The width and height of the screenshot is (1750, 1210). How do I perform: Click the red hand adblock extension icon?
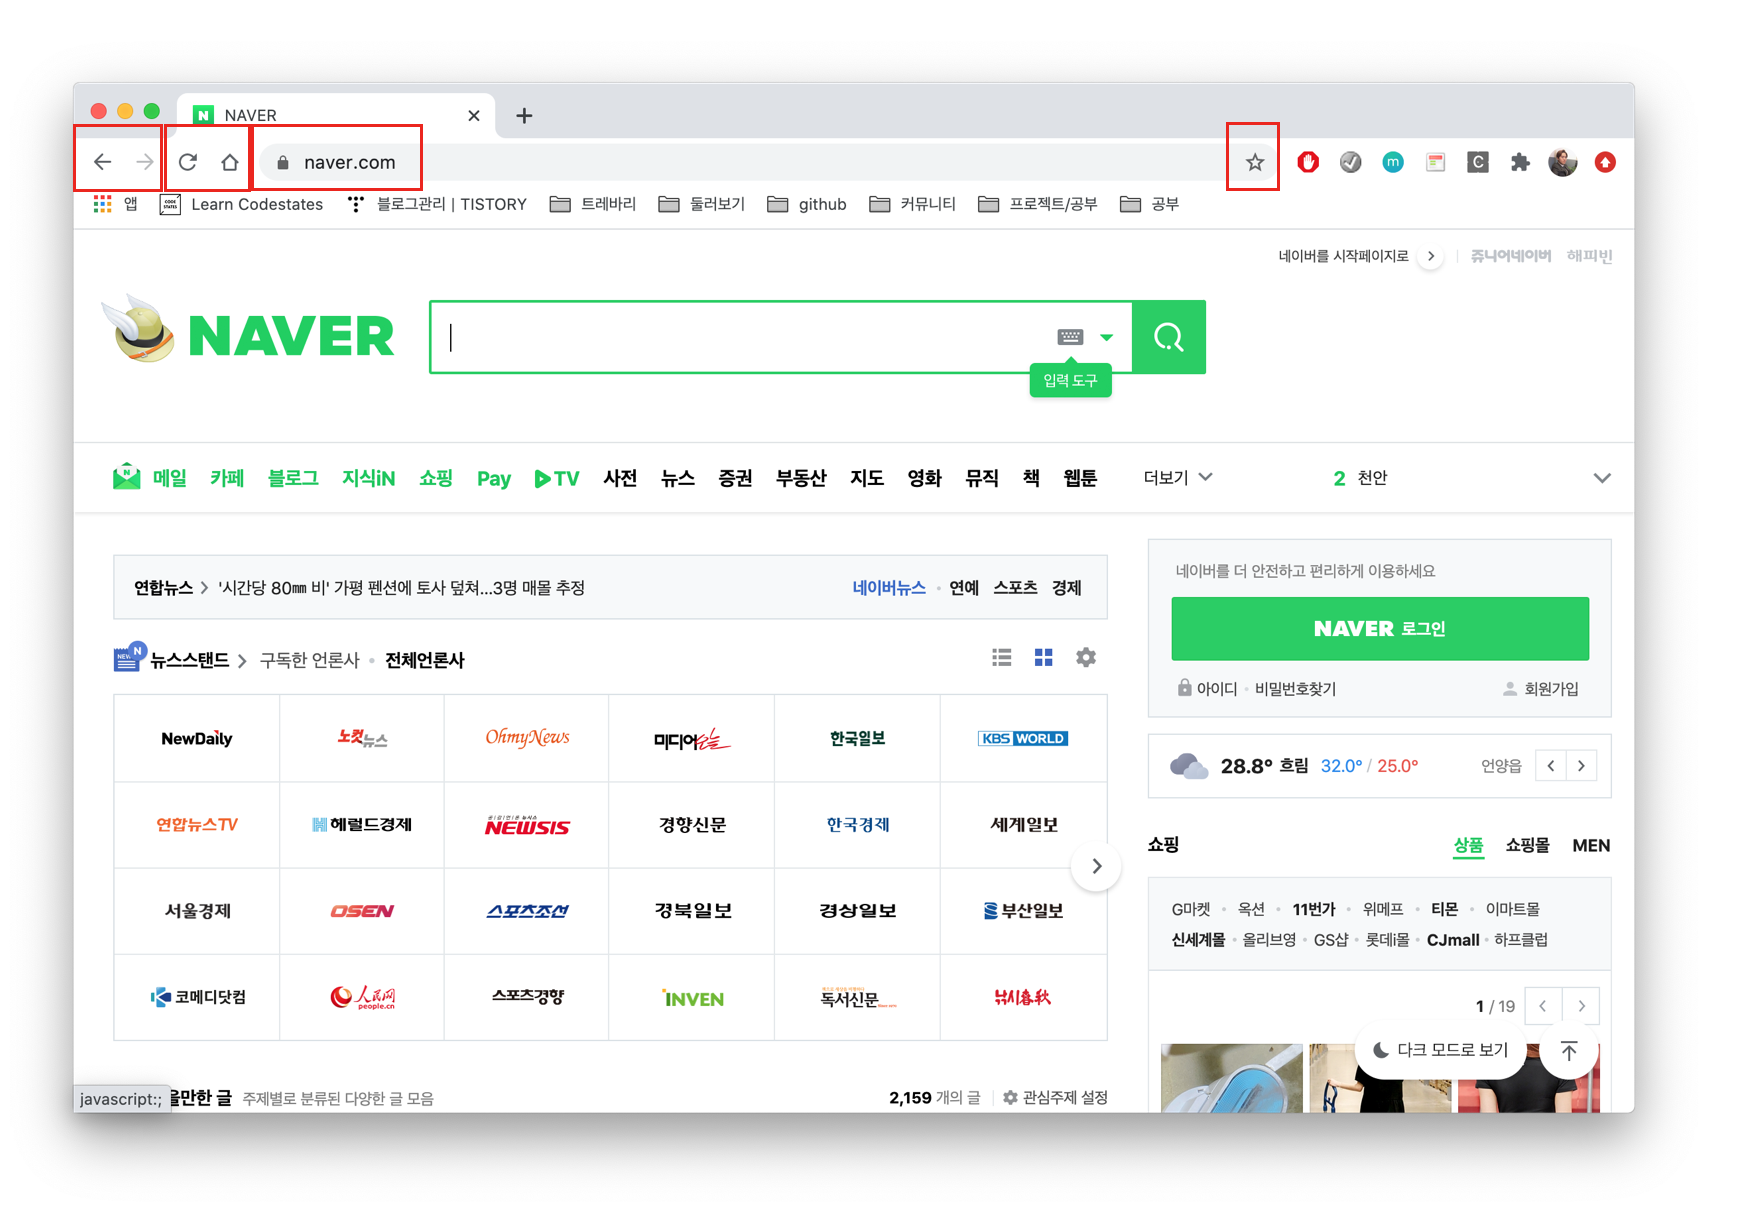1308,162
